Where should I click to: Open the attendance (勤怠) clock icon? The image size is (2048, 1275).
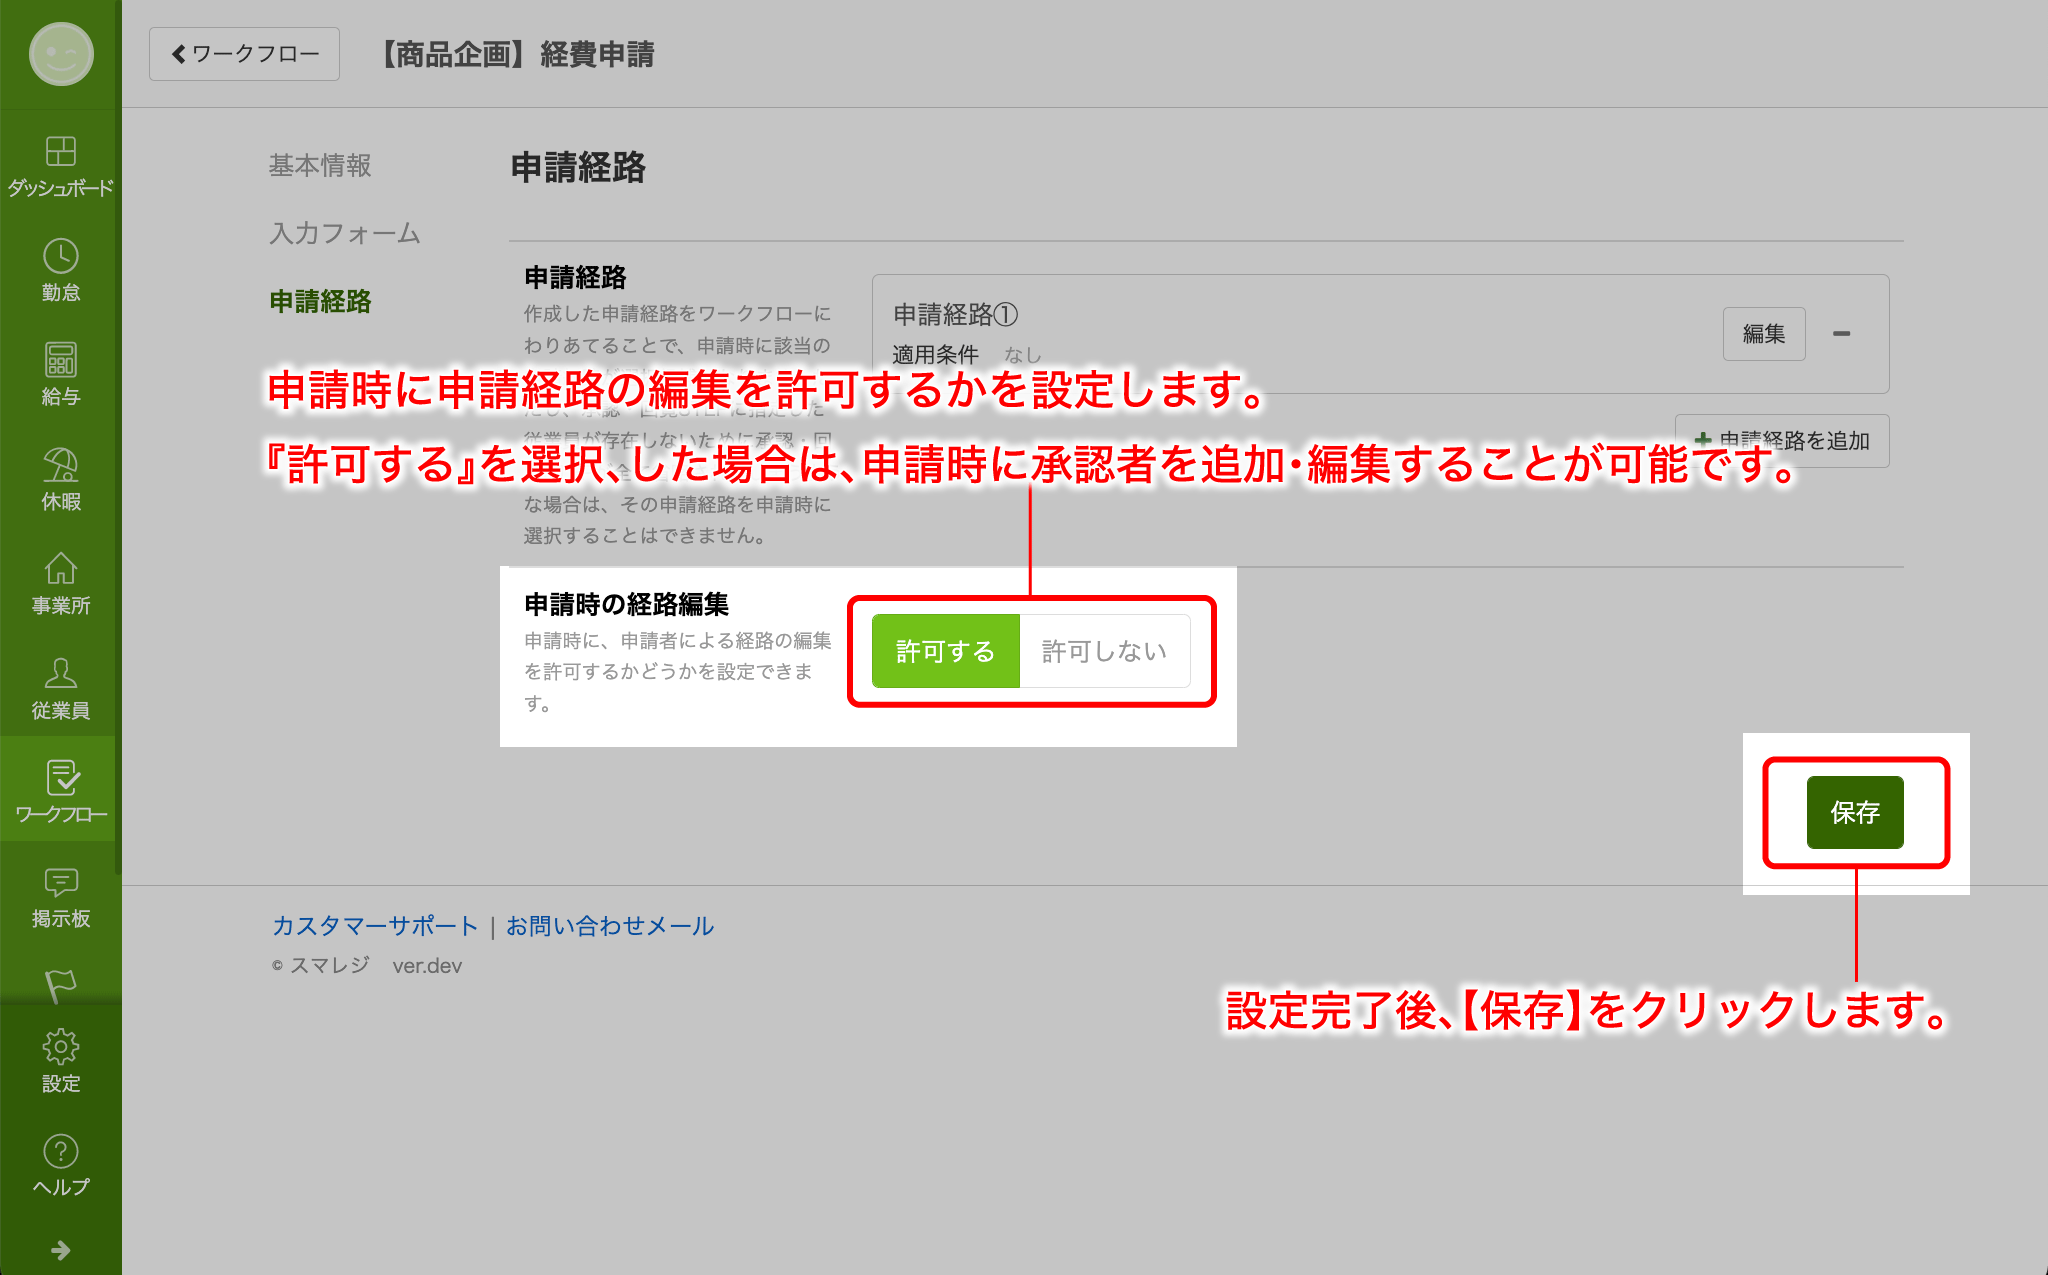(x=60, y=270)
